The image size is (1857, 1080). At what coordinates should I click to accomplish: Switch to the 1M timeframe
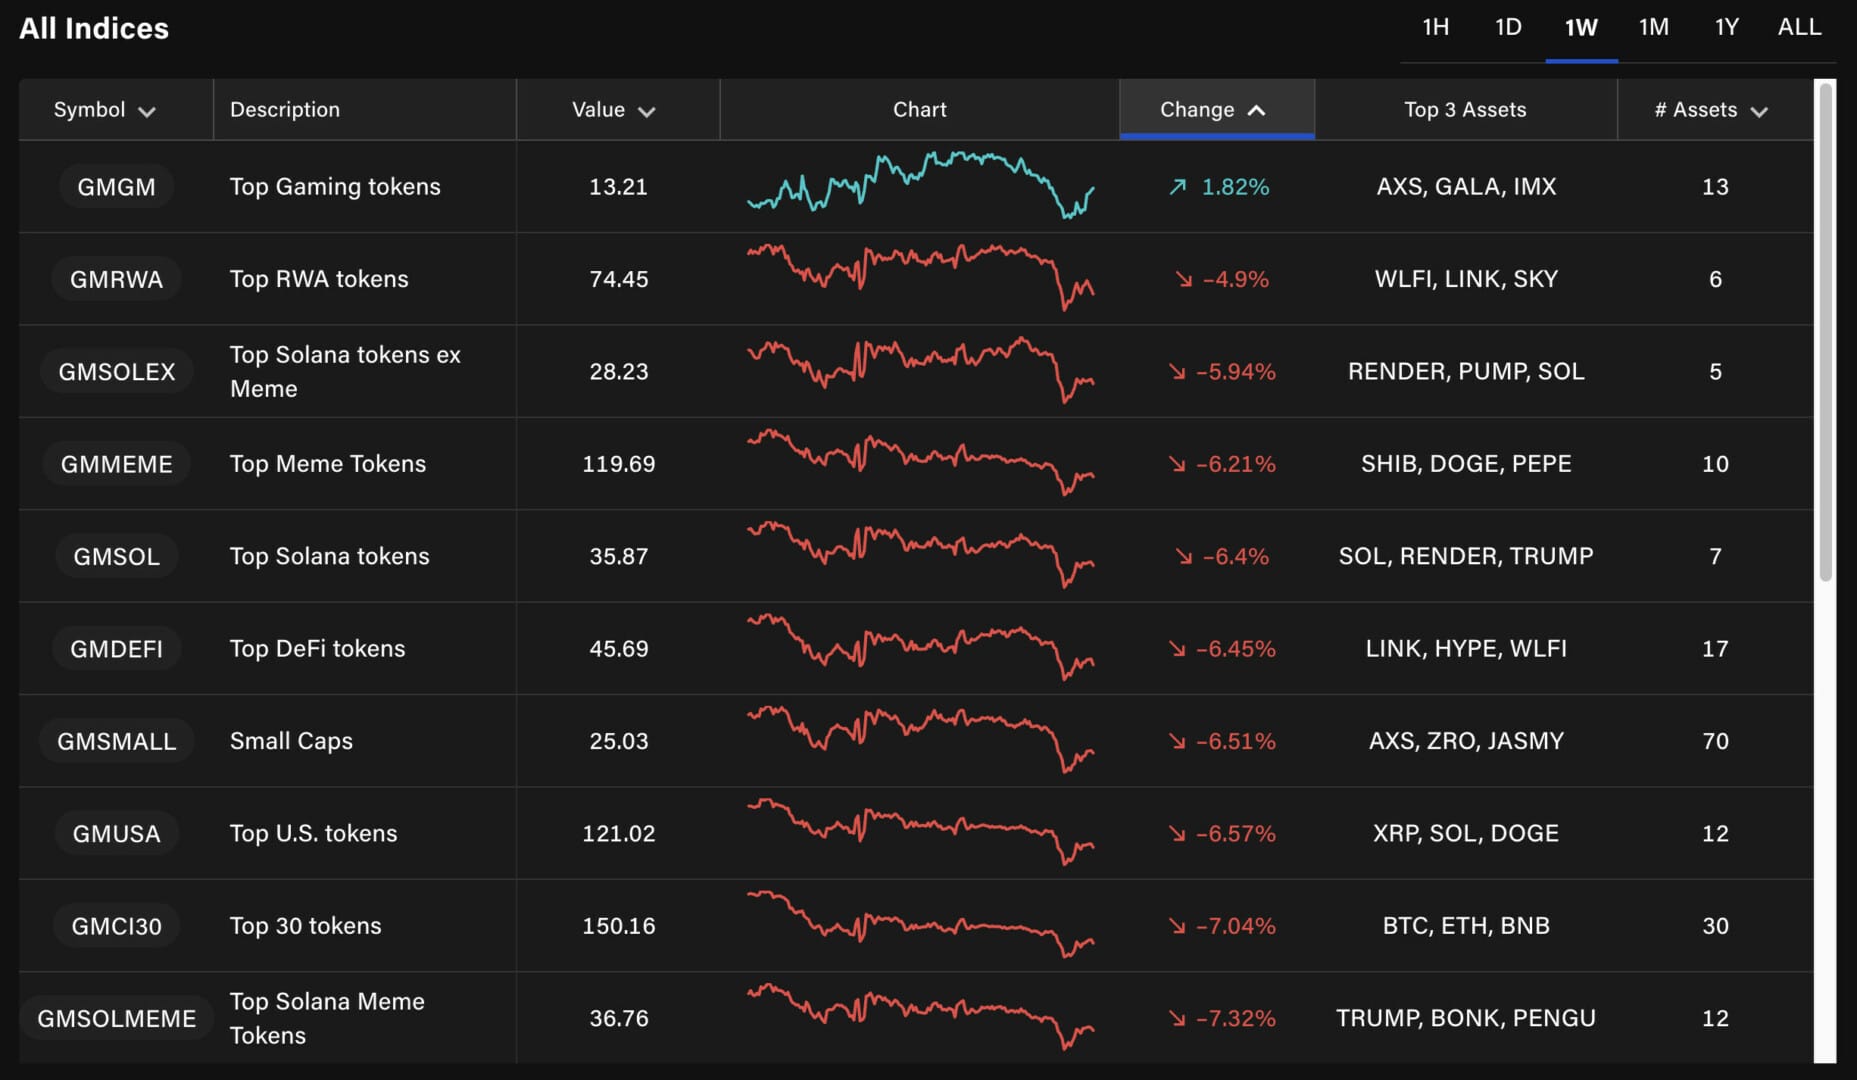1653,28
